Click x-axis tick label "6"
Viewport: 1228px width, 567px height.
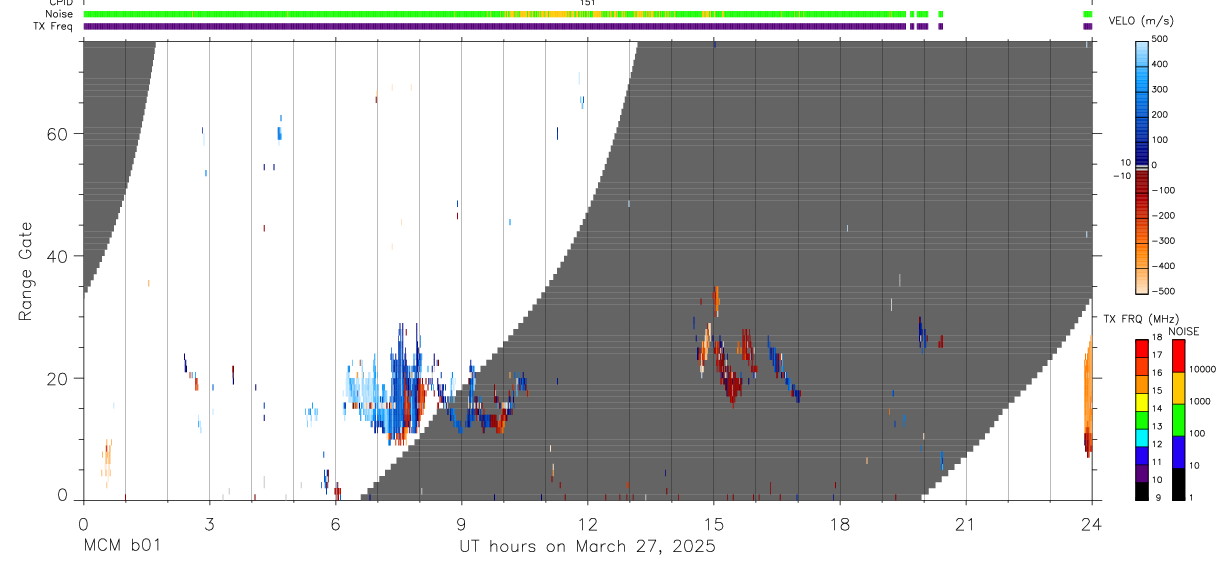coord(335,524)
